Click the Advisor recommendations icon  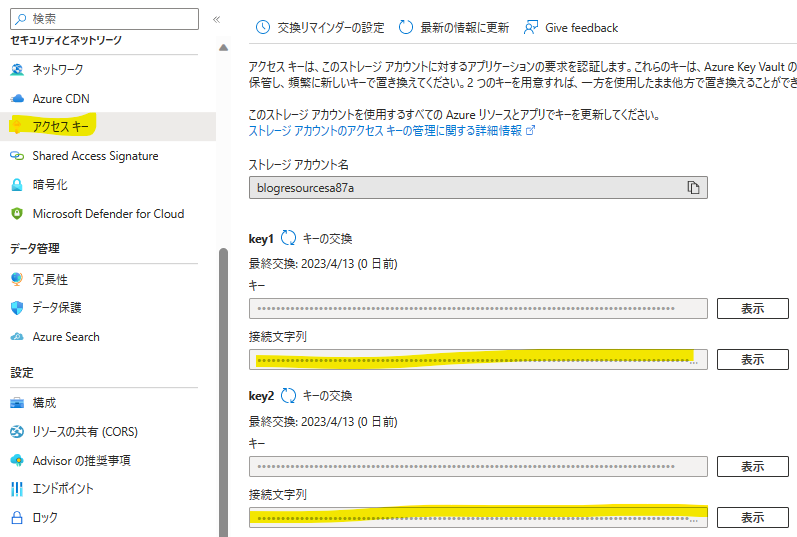coord(17,461)
